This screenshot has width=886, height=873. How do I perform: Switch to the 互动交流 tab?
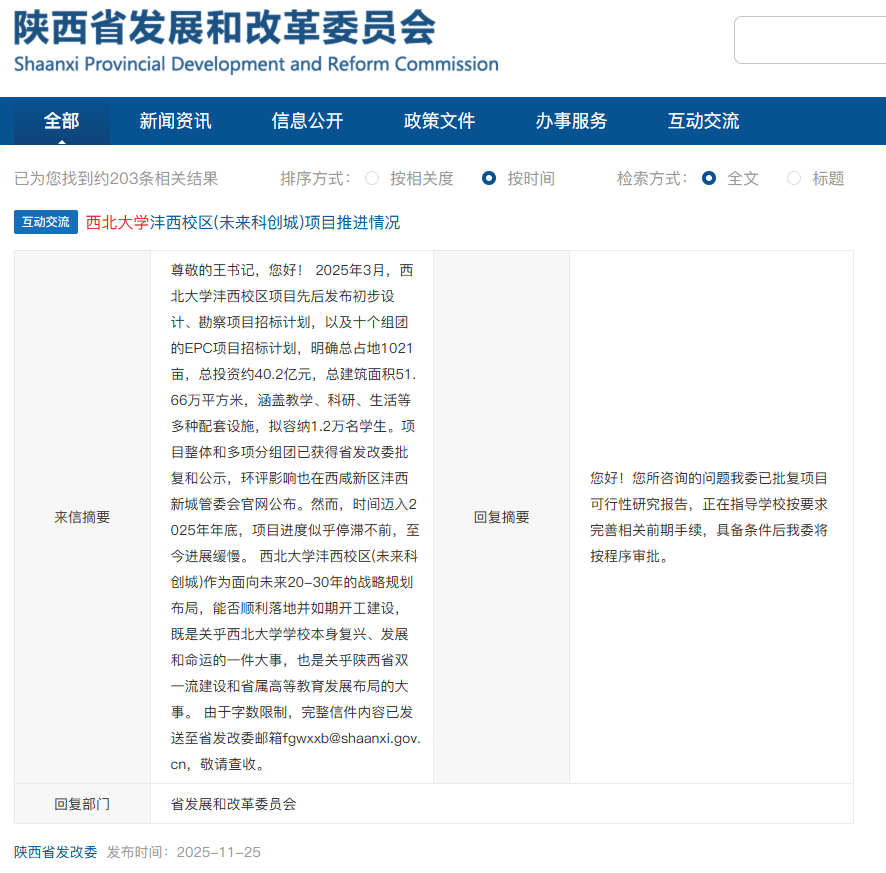pyautogui.click(x=703, y=120)
